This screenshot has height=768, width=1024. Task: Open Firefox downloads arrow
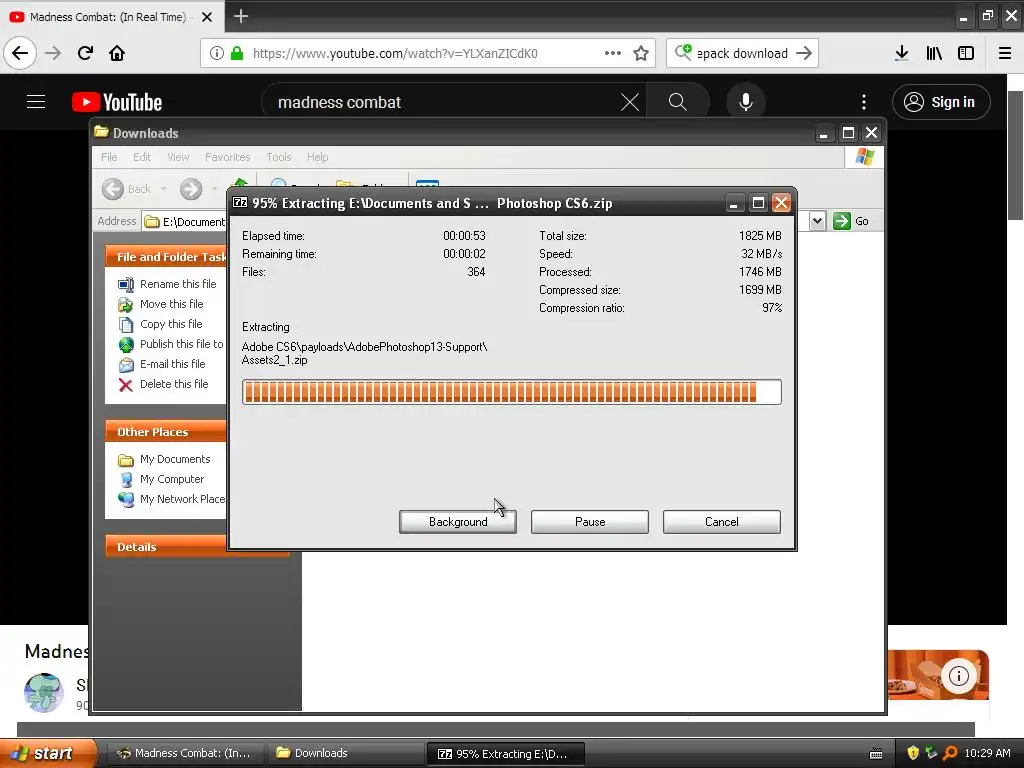(901, 53)
